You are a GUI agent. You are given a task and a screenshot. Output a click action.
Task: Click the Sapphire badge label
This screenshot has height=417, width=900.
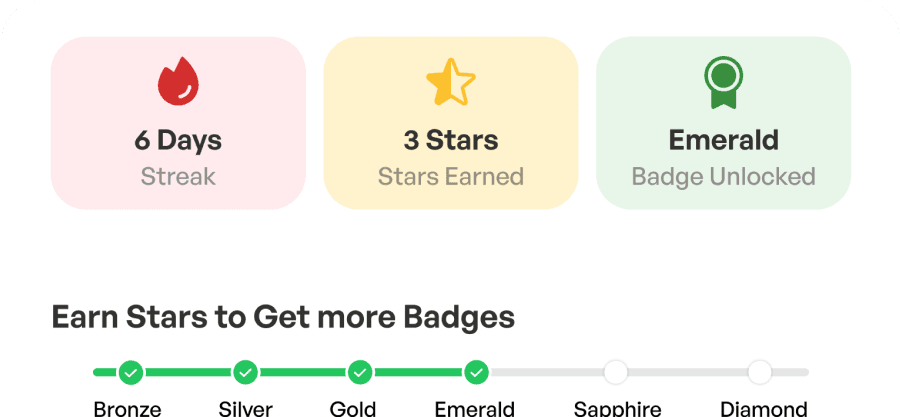[x=617, y=408]
